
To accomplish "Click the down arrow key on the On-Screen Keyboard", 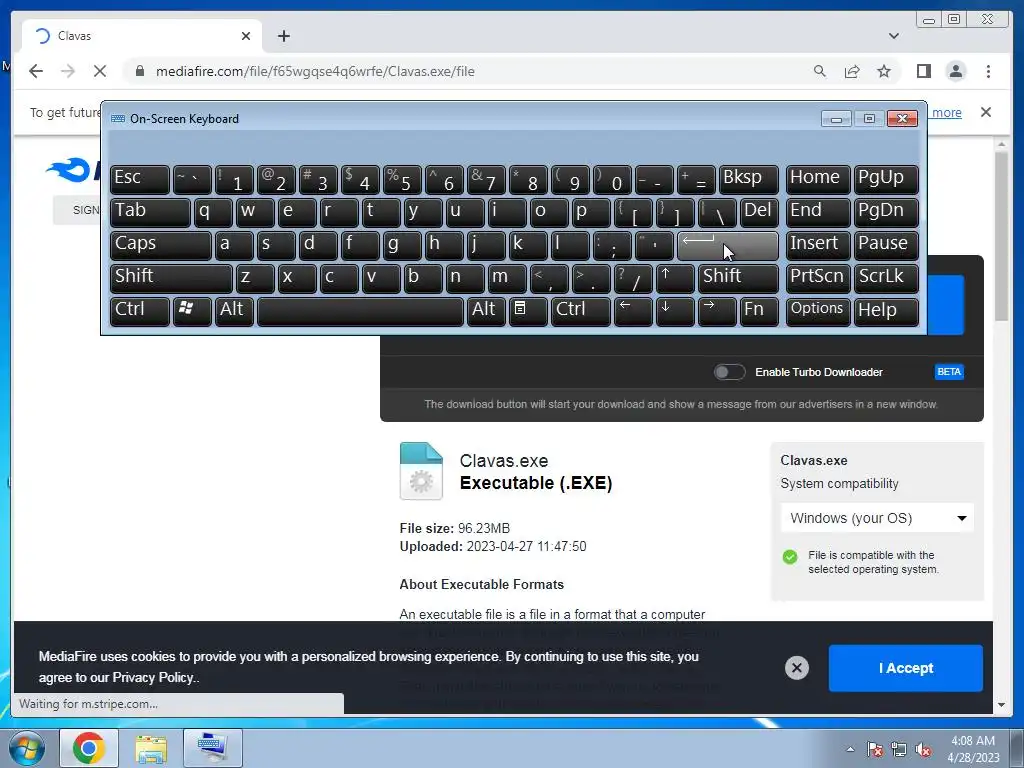I will 675,311.
